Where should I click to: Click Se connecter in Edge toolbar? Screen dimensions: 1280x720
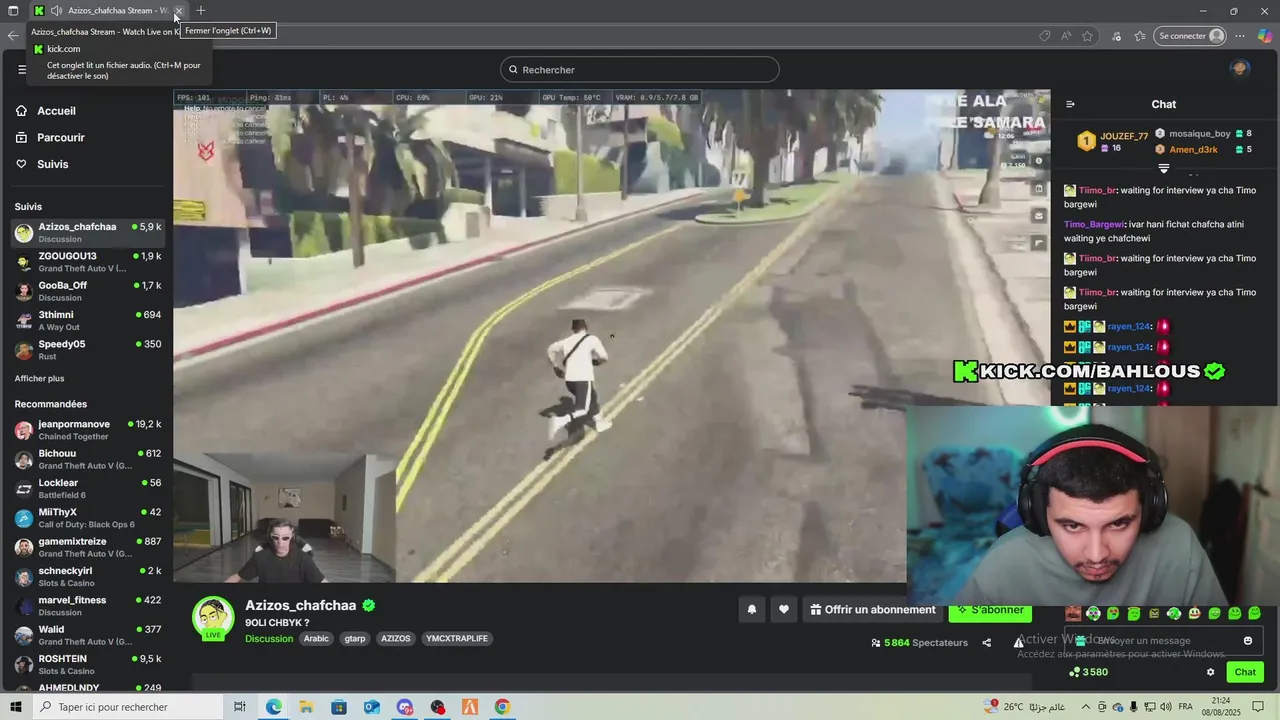coord(1191,36)
